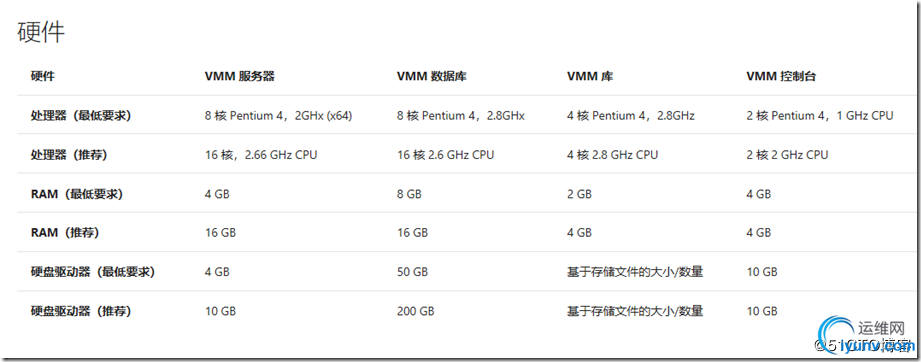Image resolution: width=921 pixels, height=362 pixels.
Task: Click the 硬件 page heading
Action: [41, 33]
